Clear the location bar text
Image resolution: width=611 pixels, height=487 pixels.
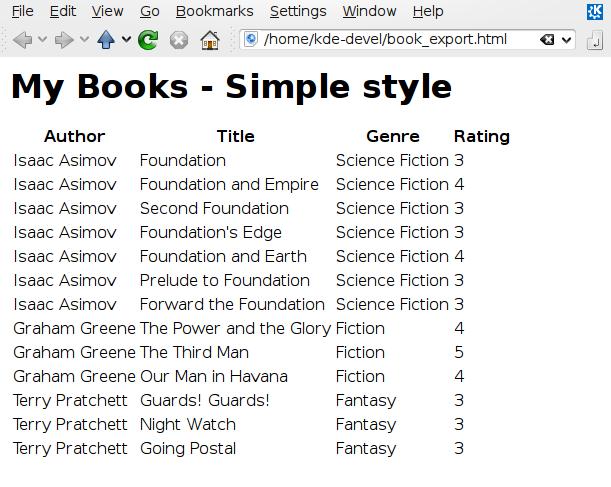[547, 40]
